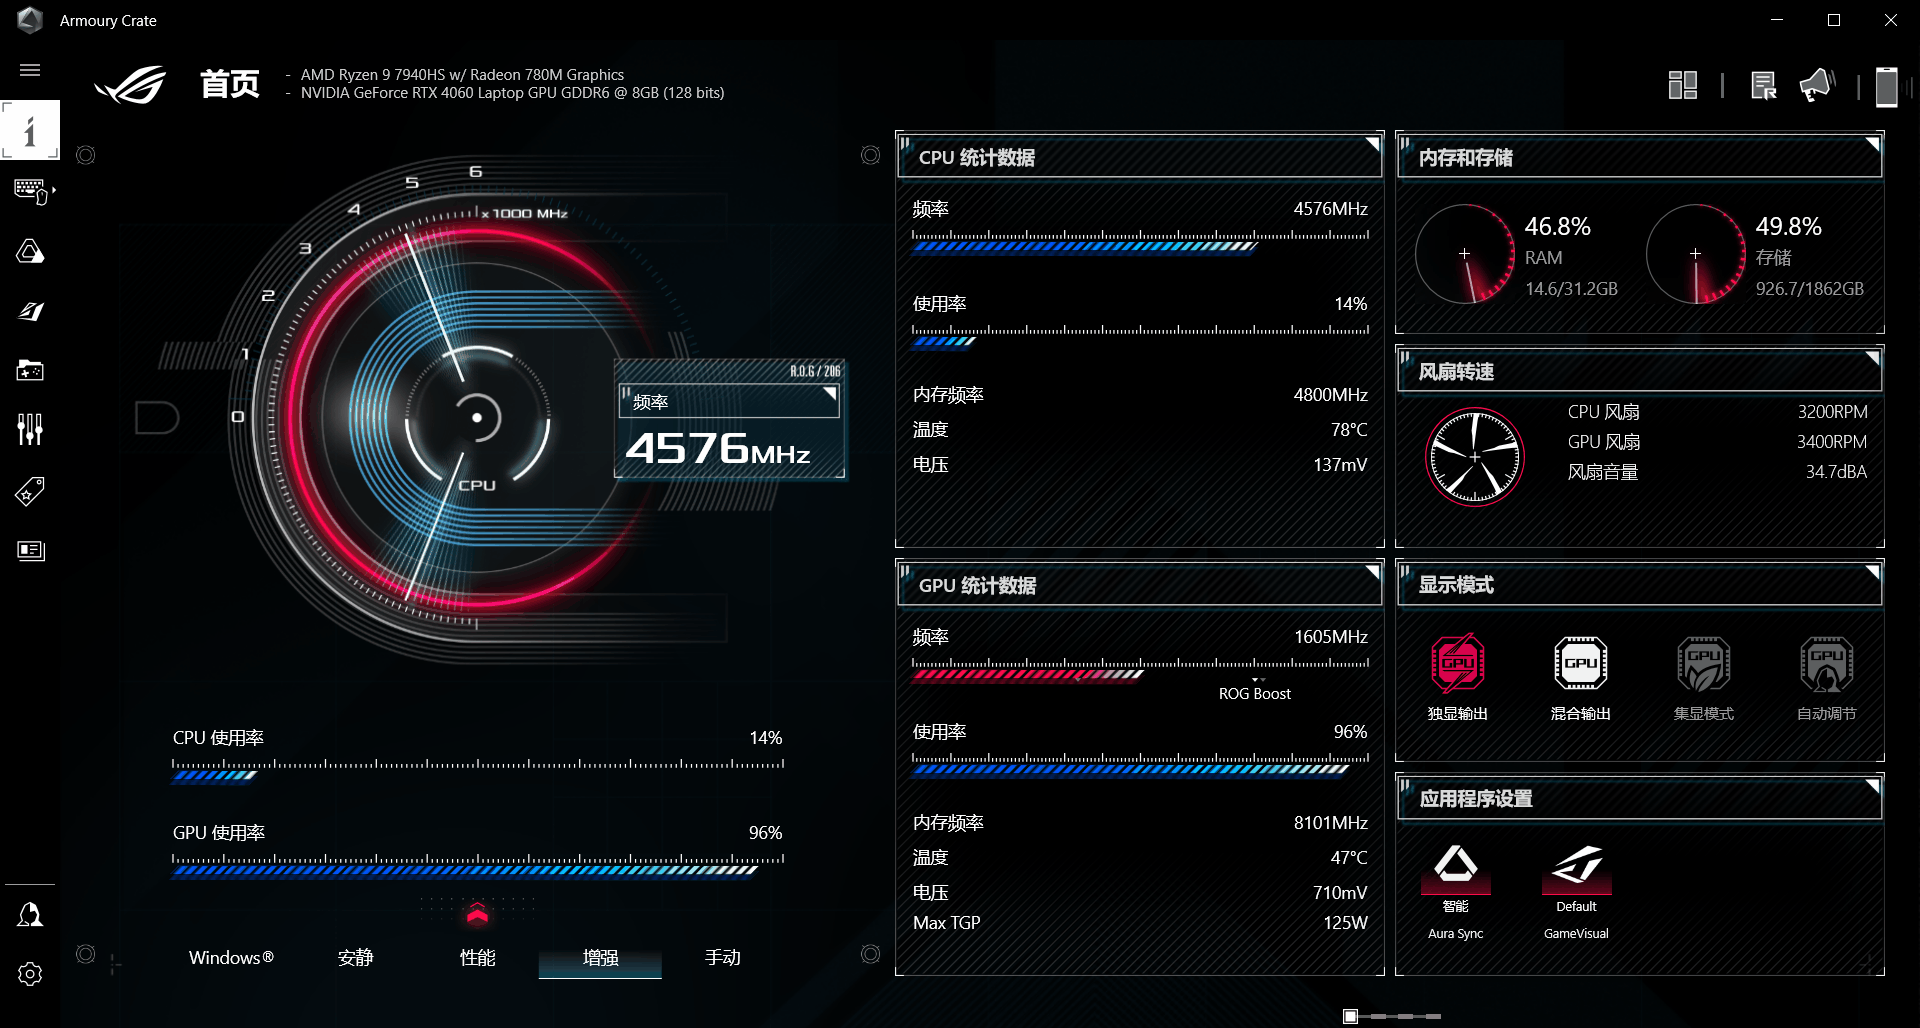Maximize the Armoury Crate window
The height and width of the screenshot is (1028, 1920).
point(1834,20)
